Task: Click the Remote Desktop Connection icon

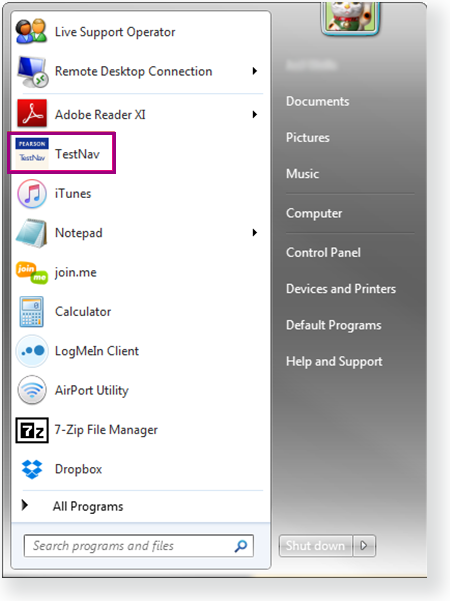Action: (x=32, y=72)
